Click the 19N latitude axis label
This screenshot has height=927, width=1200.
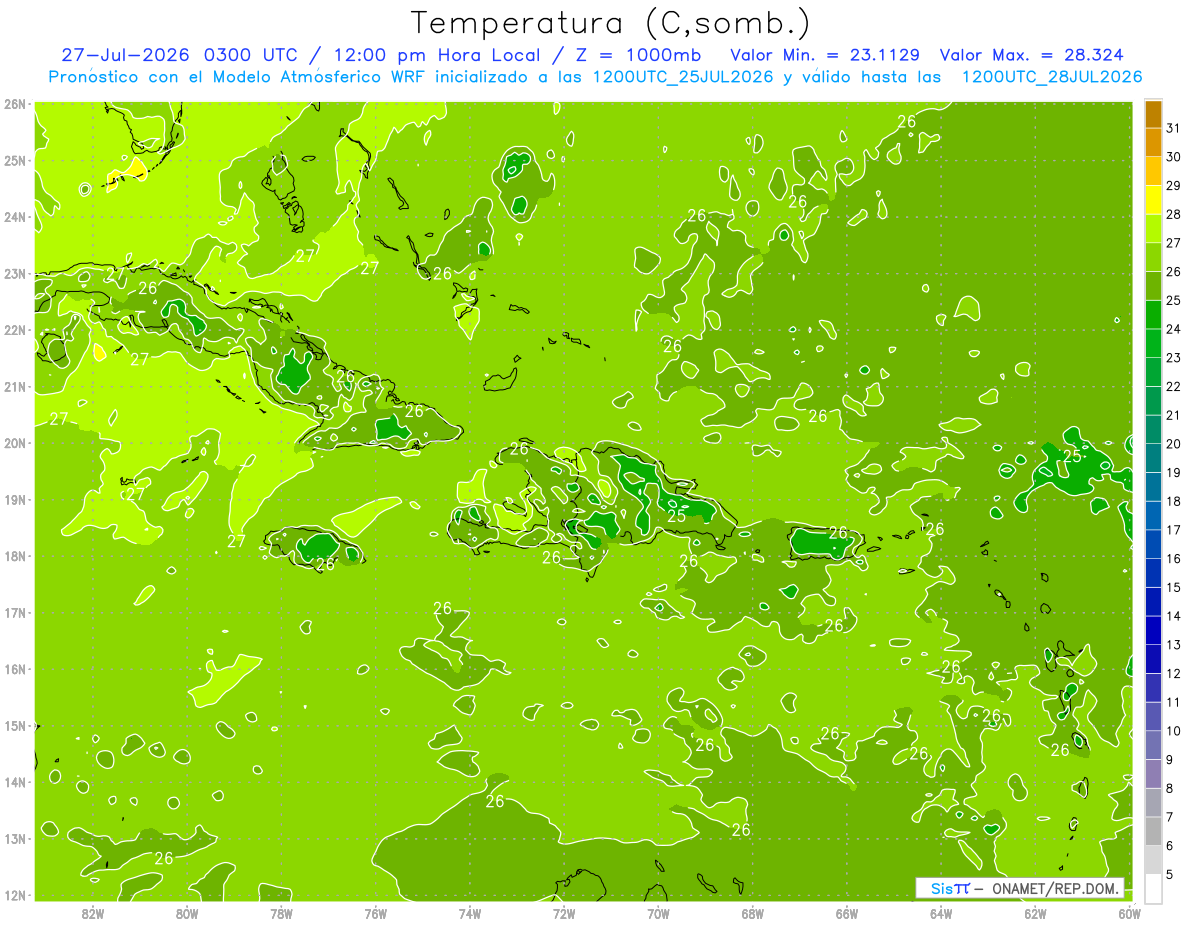[x=15, y=500]
